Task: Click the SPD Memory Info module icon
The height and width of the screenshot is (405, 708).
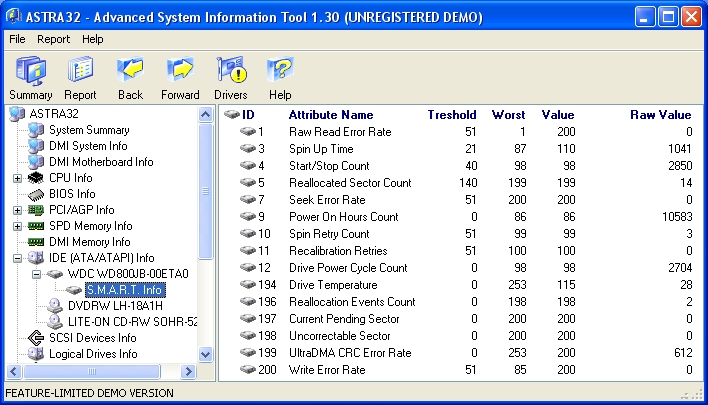Action: coord(36,226)
